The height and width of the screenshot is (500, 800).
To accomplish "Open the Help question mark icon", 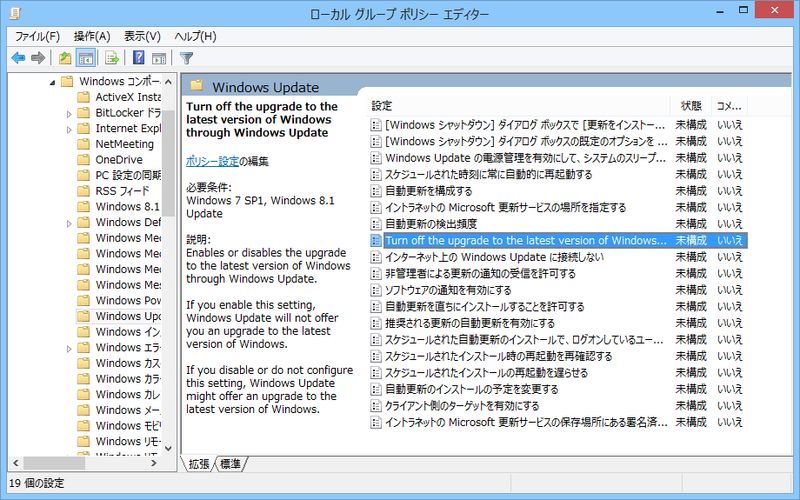I will tap(138, 58).
